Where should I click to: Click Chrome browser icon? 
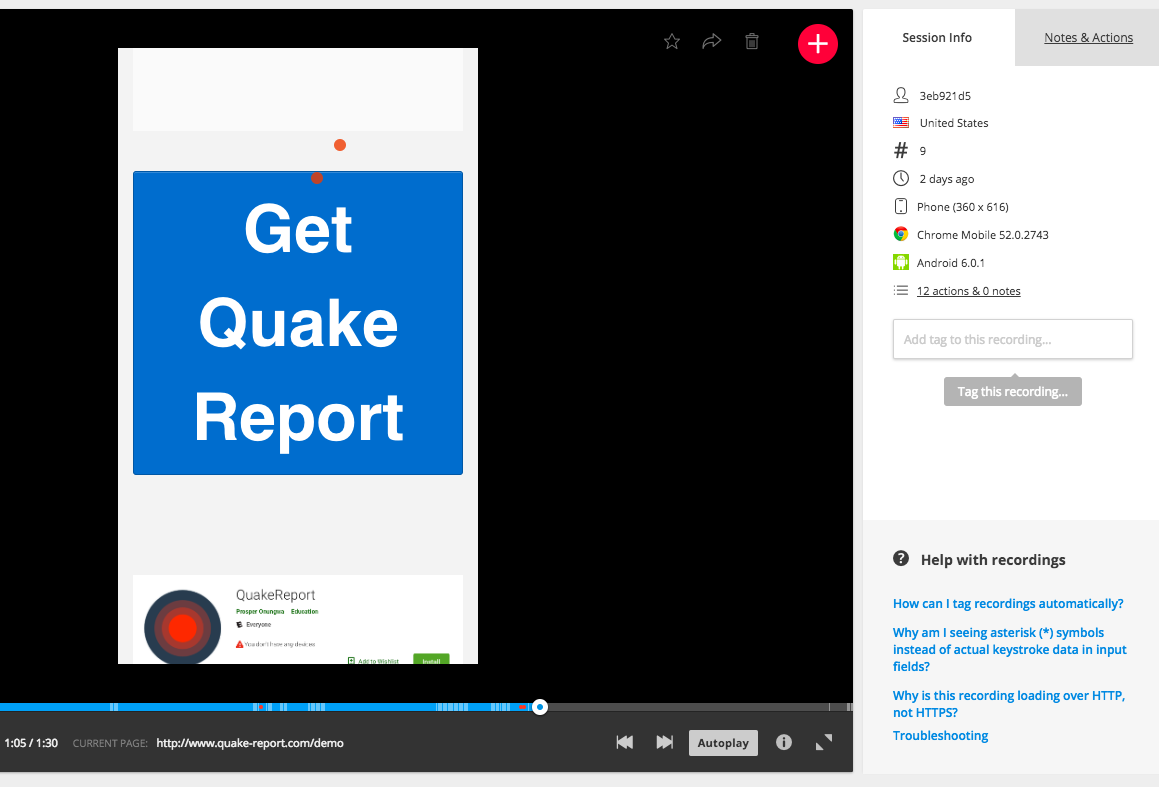tap(900, 234)
